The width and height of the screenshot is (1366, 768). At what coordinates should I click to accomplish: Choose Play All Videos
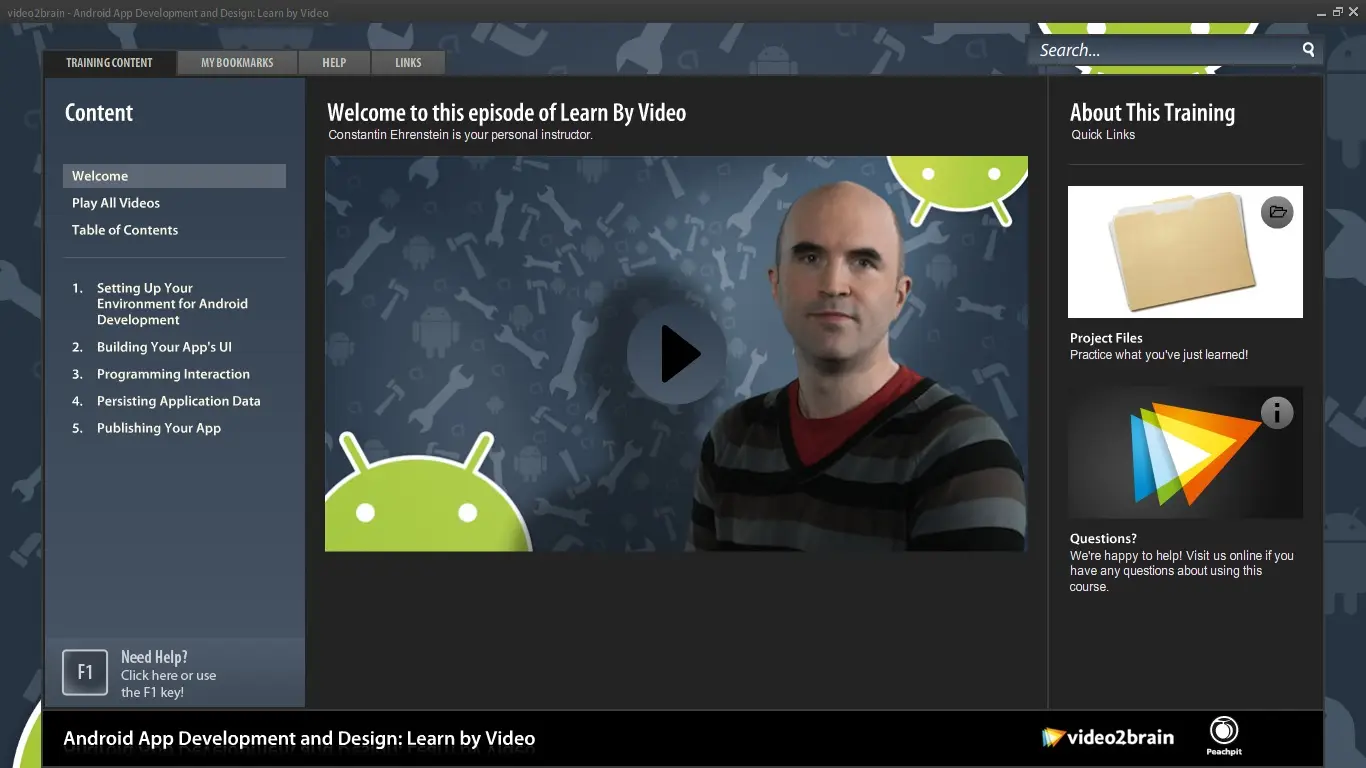pos(116,203)
